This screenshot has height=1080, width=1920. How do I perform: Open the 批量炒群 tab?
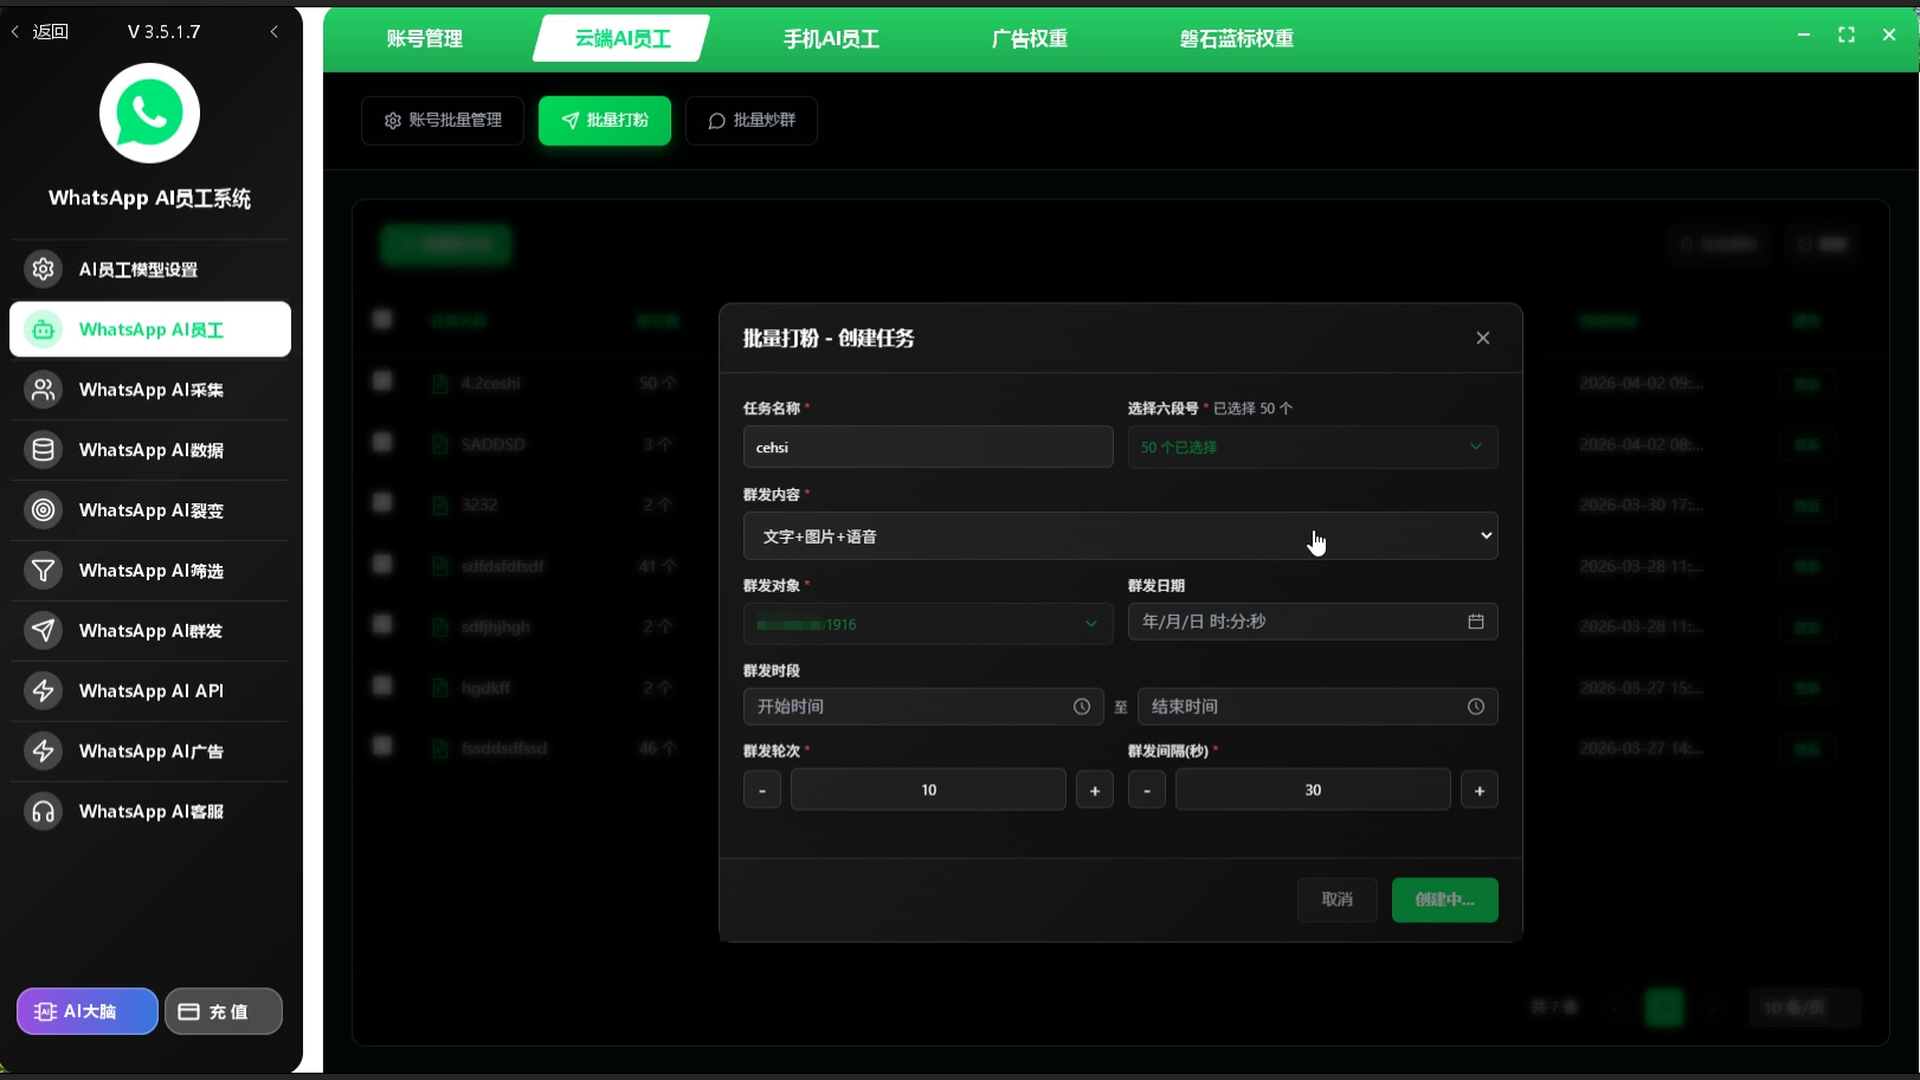[752, 120]
